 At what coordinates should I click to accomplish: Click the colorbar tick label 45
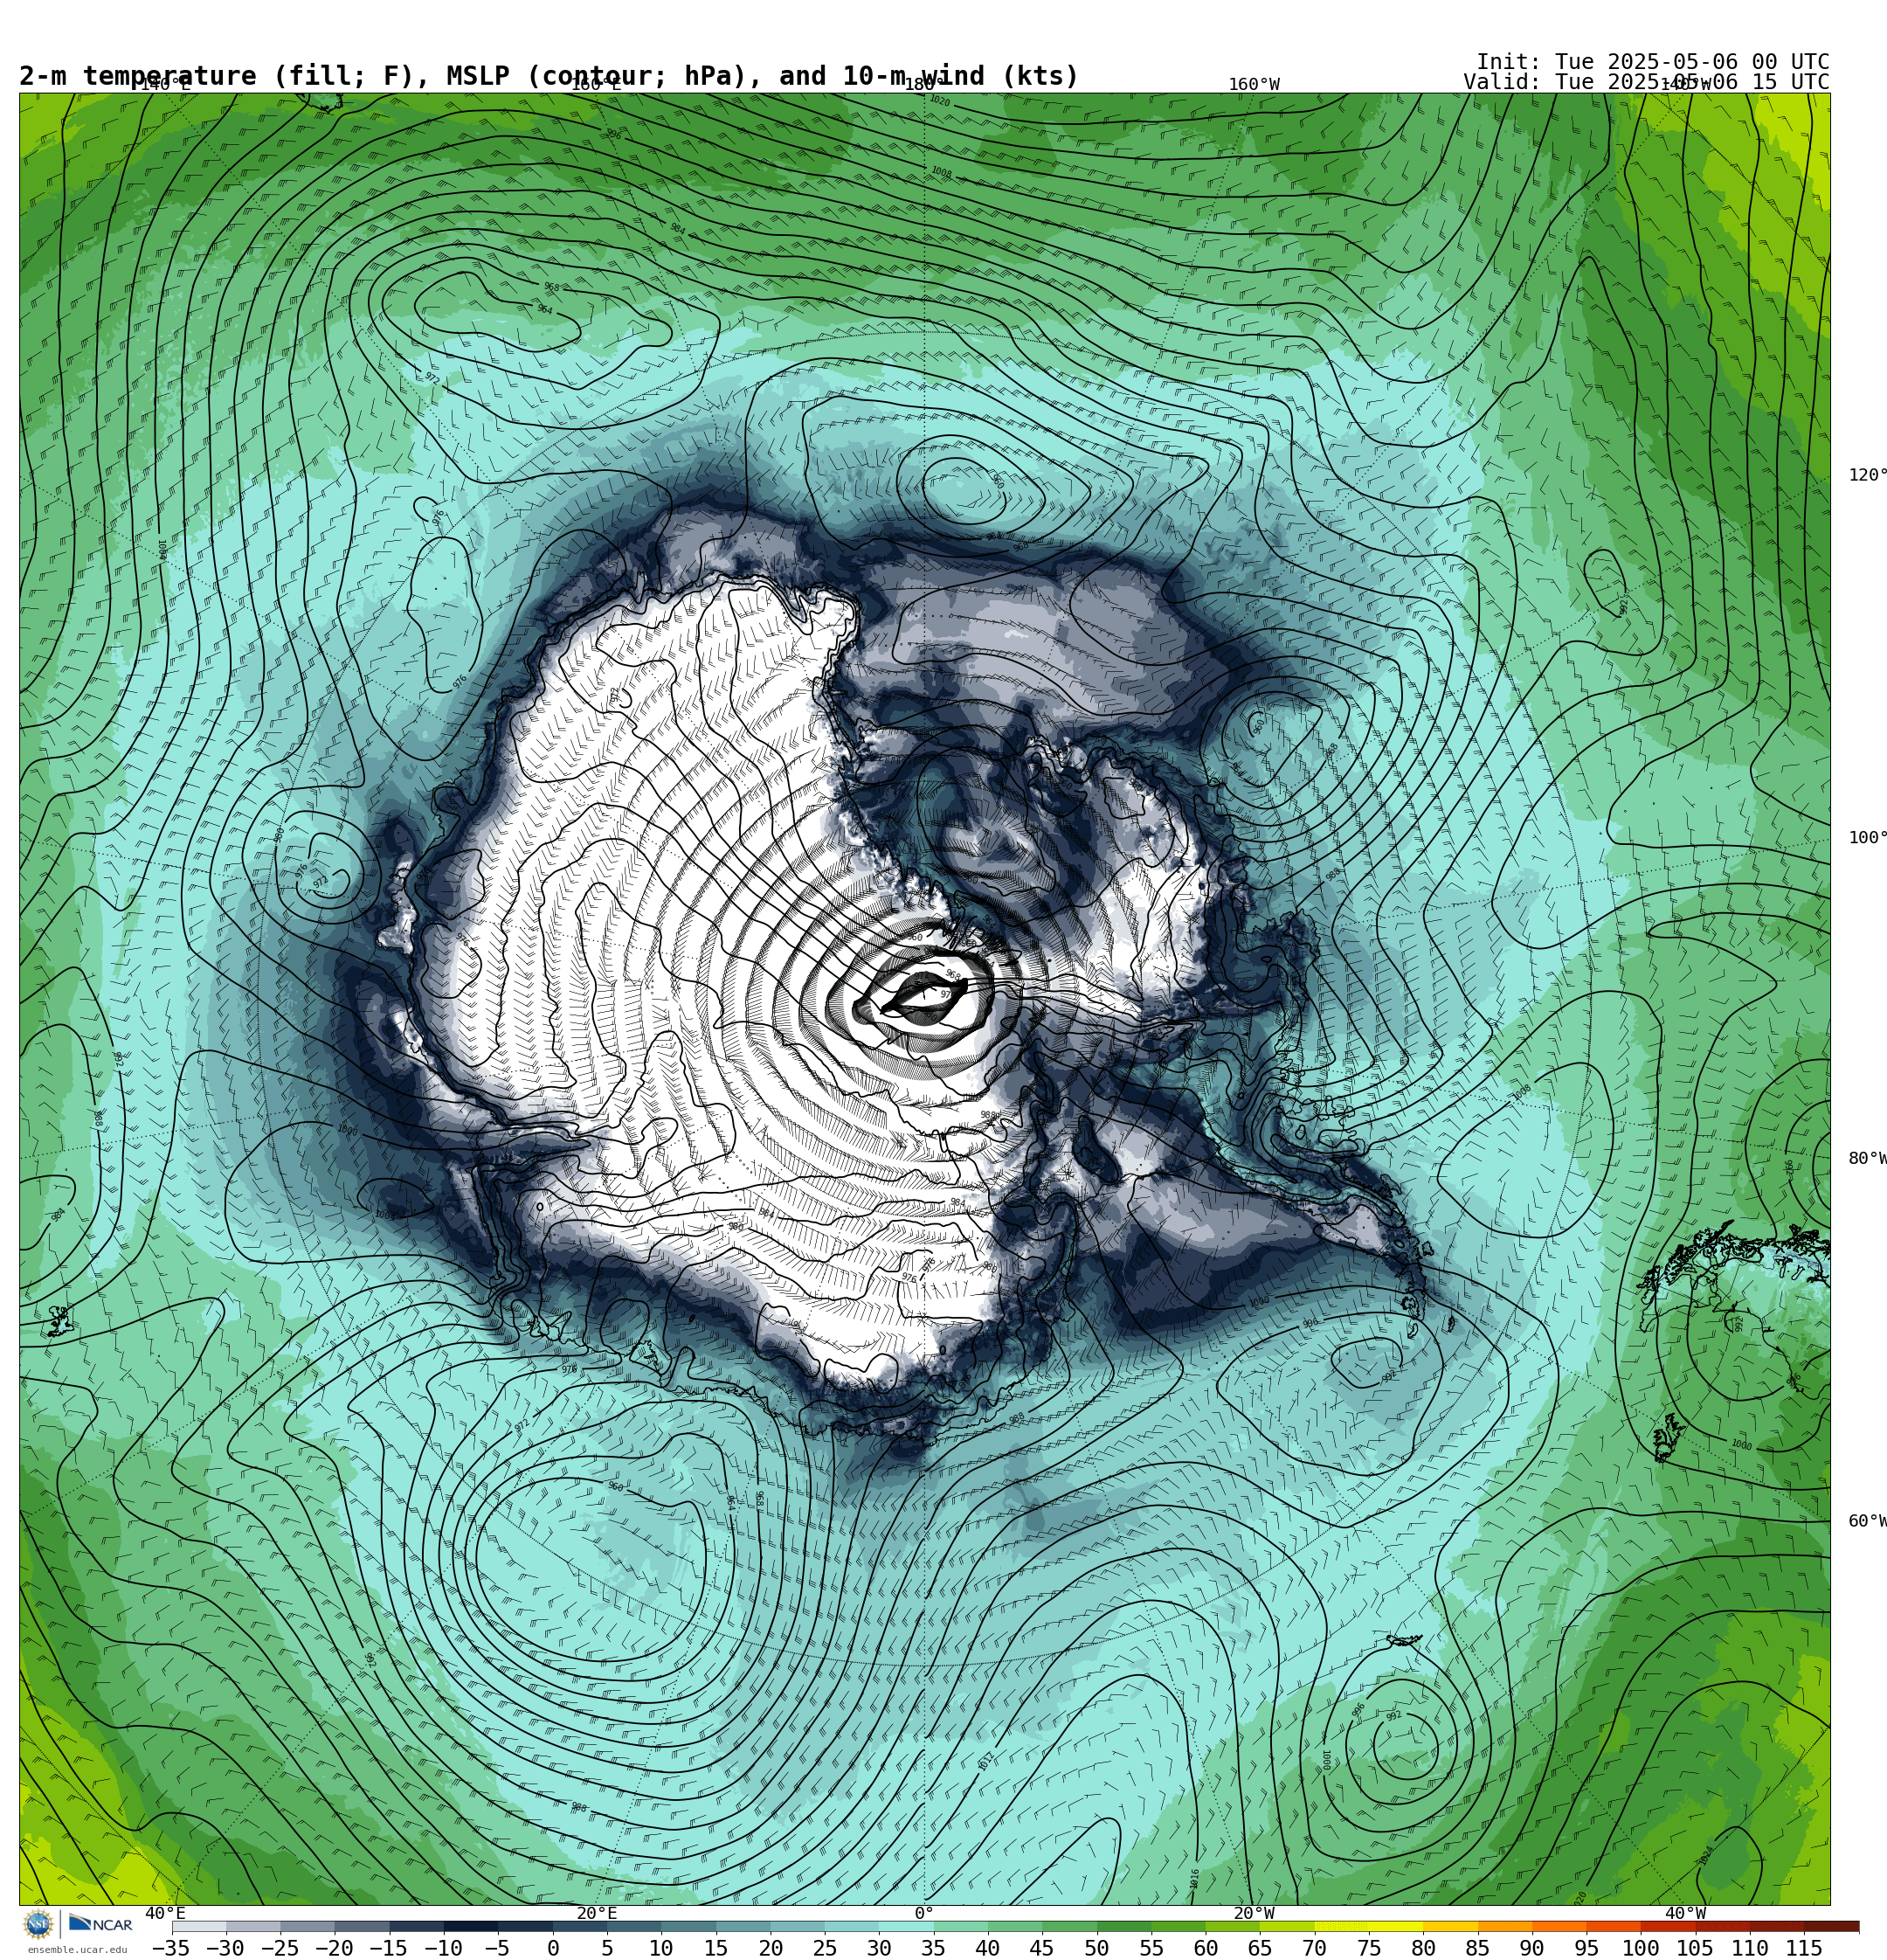coord(1042,1948)
